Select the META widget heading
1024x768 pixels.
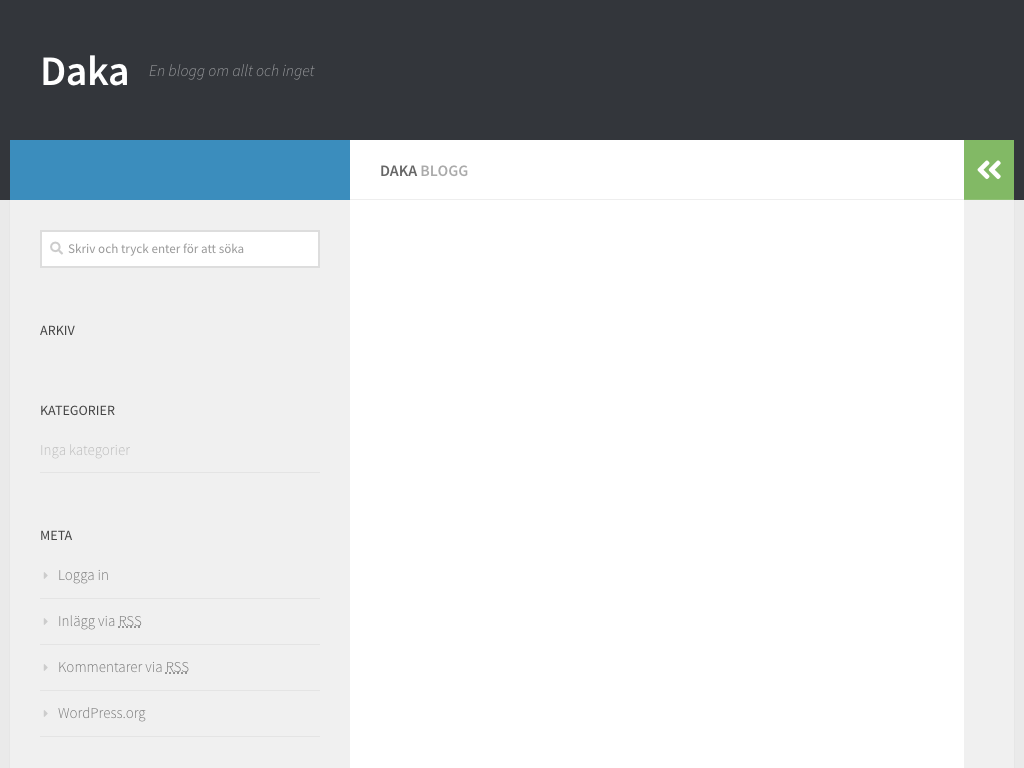[x=56, y=535]
